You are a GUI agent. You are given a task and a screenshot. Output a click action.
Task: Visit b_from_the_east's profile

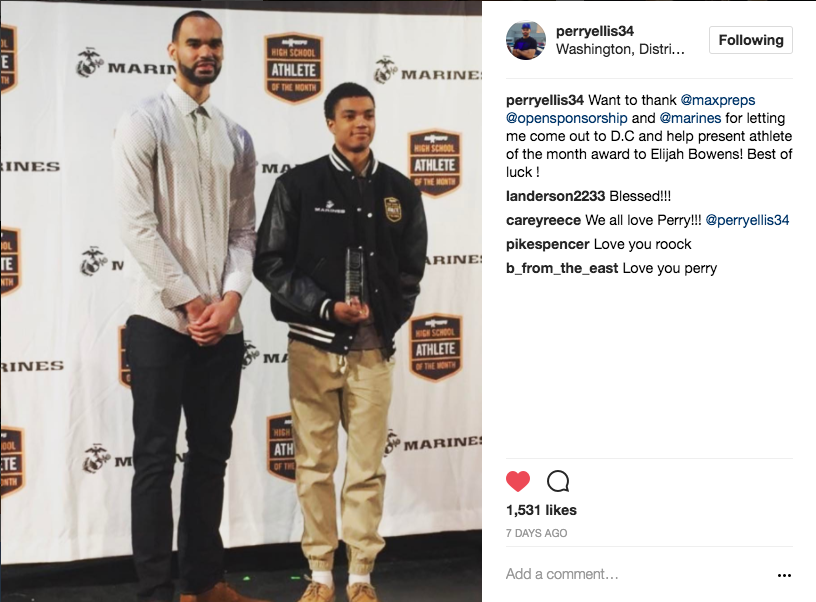coord(562,268)
